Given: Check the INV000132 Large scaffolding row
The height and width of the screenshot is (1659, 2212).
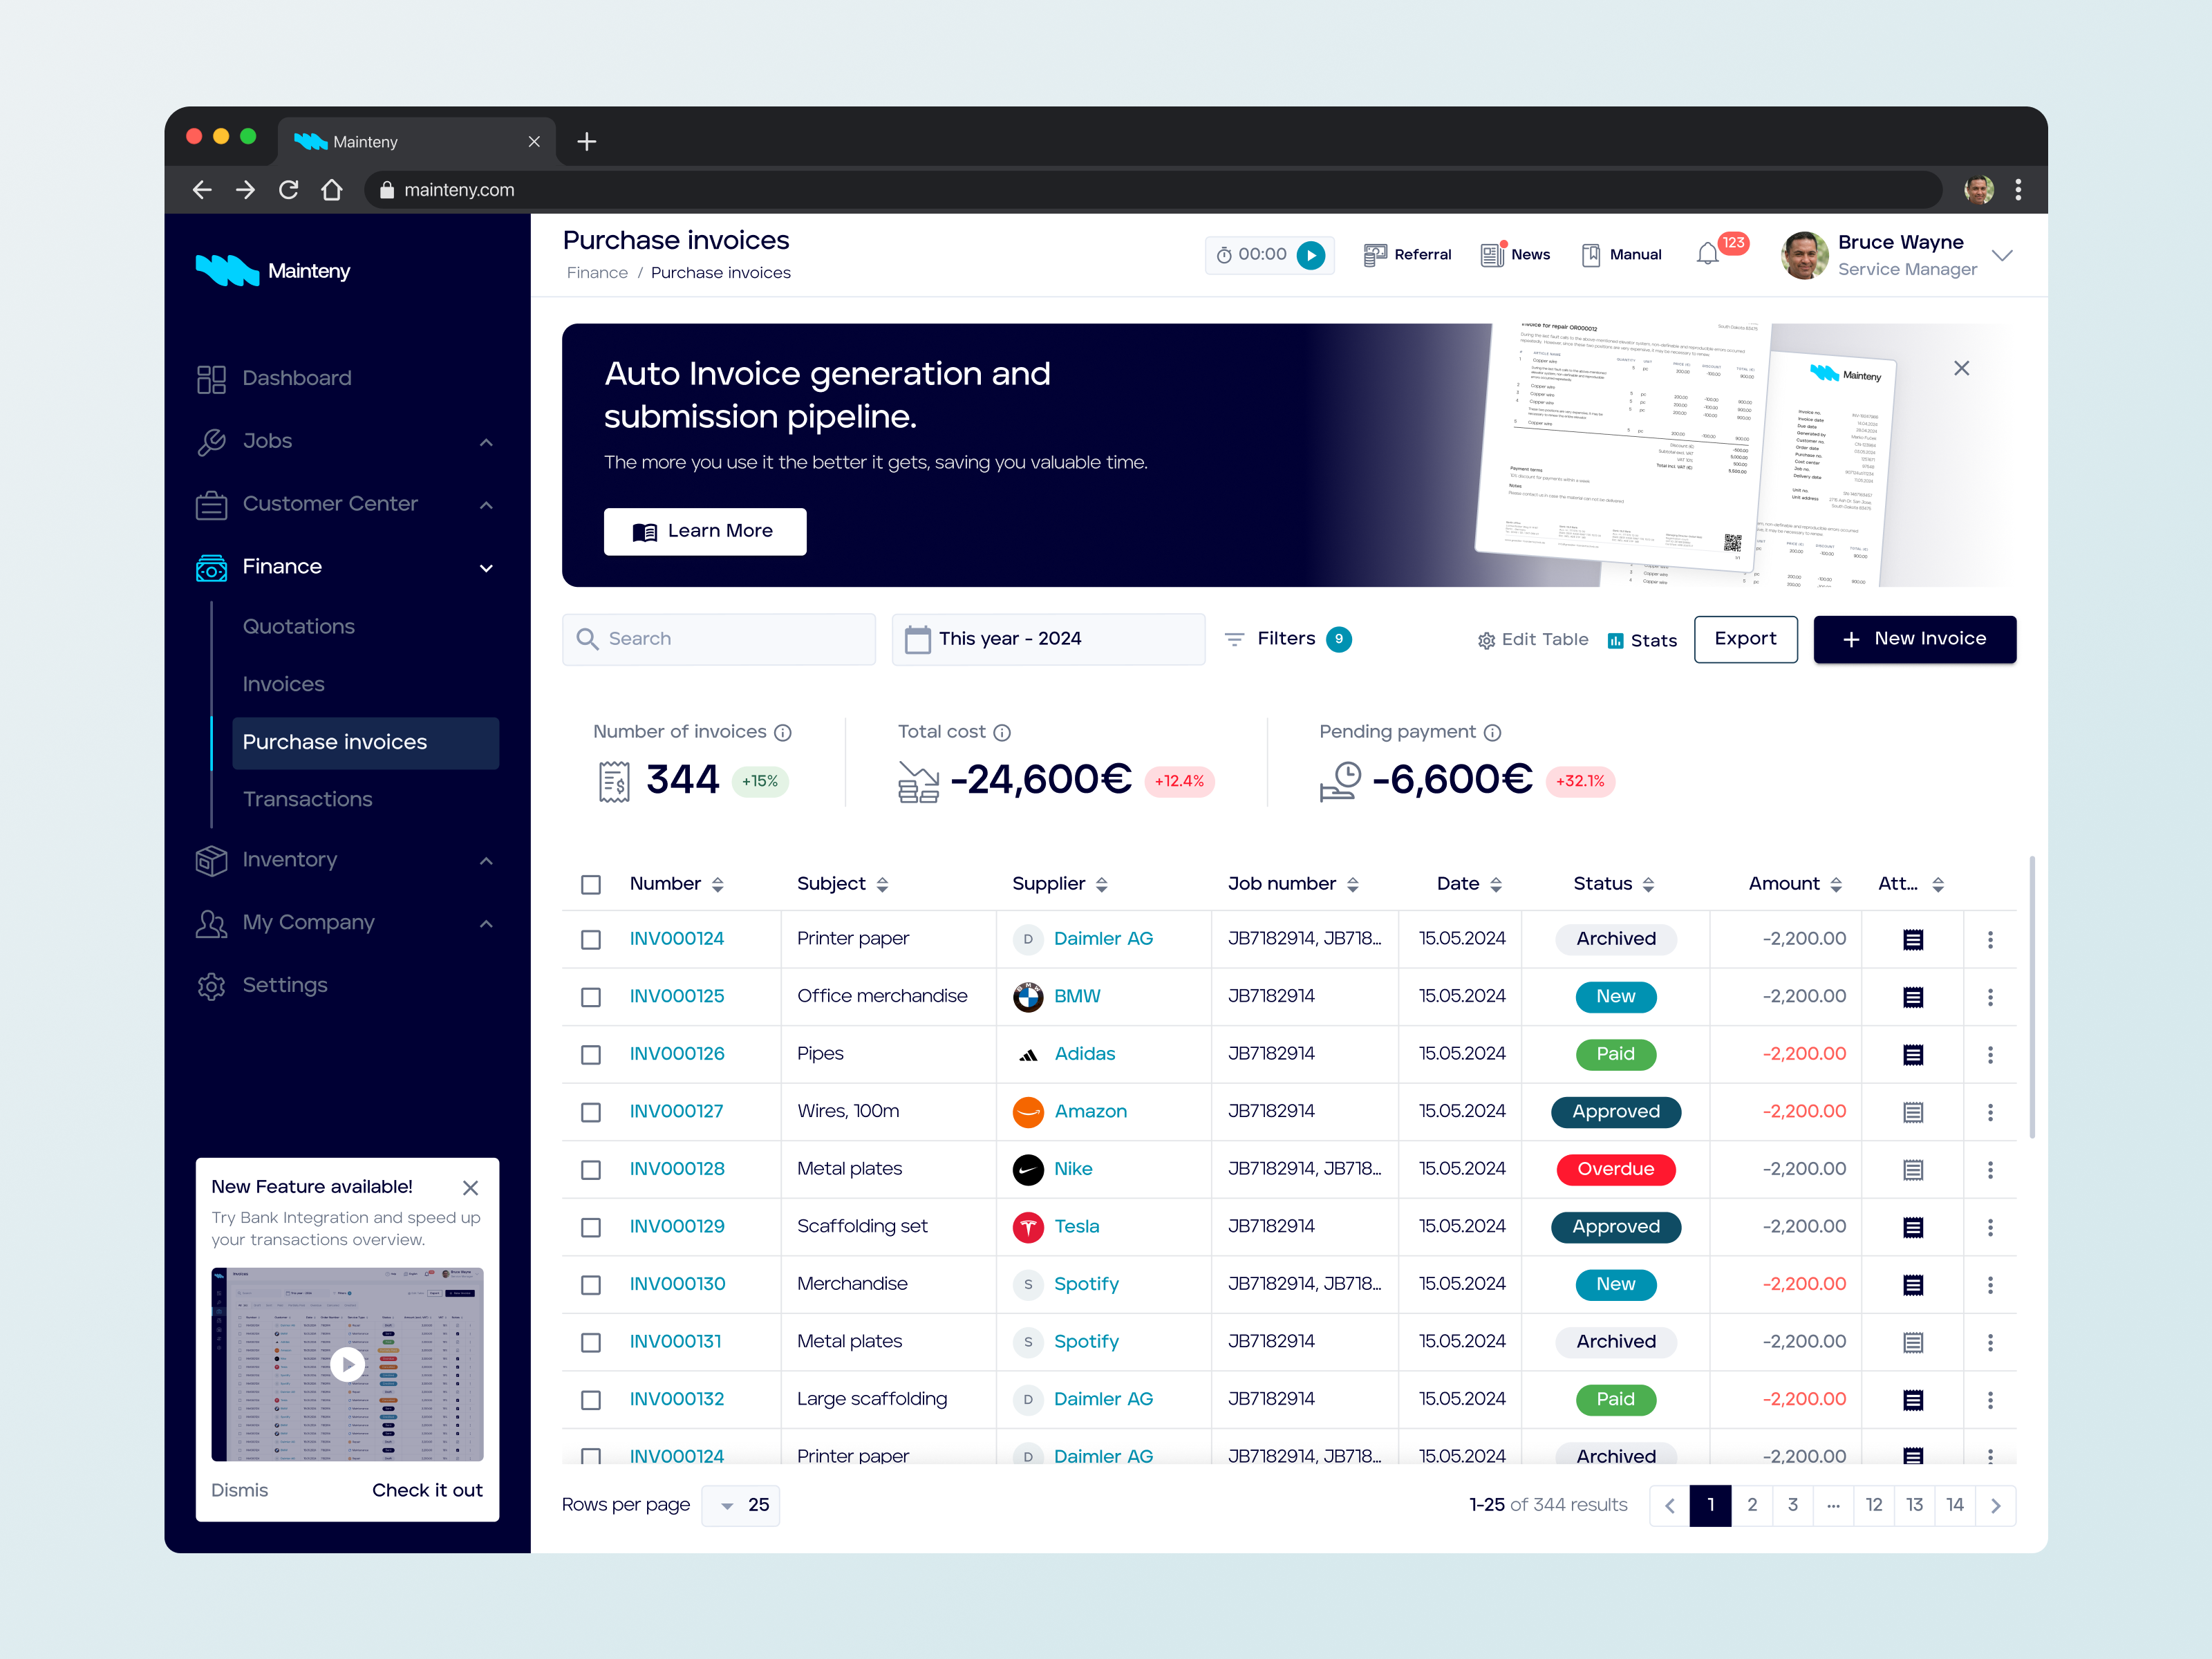Looking at the screenshot, I should click(591, 1400).
